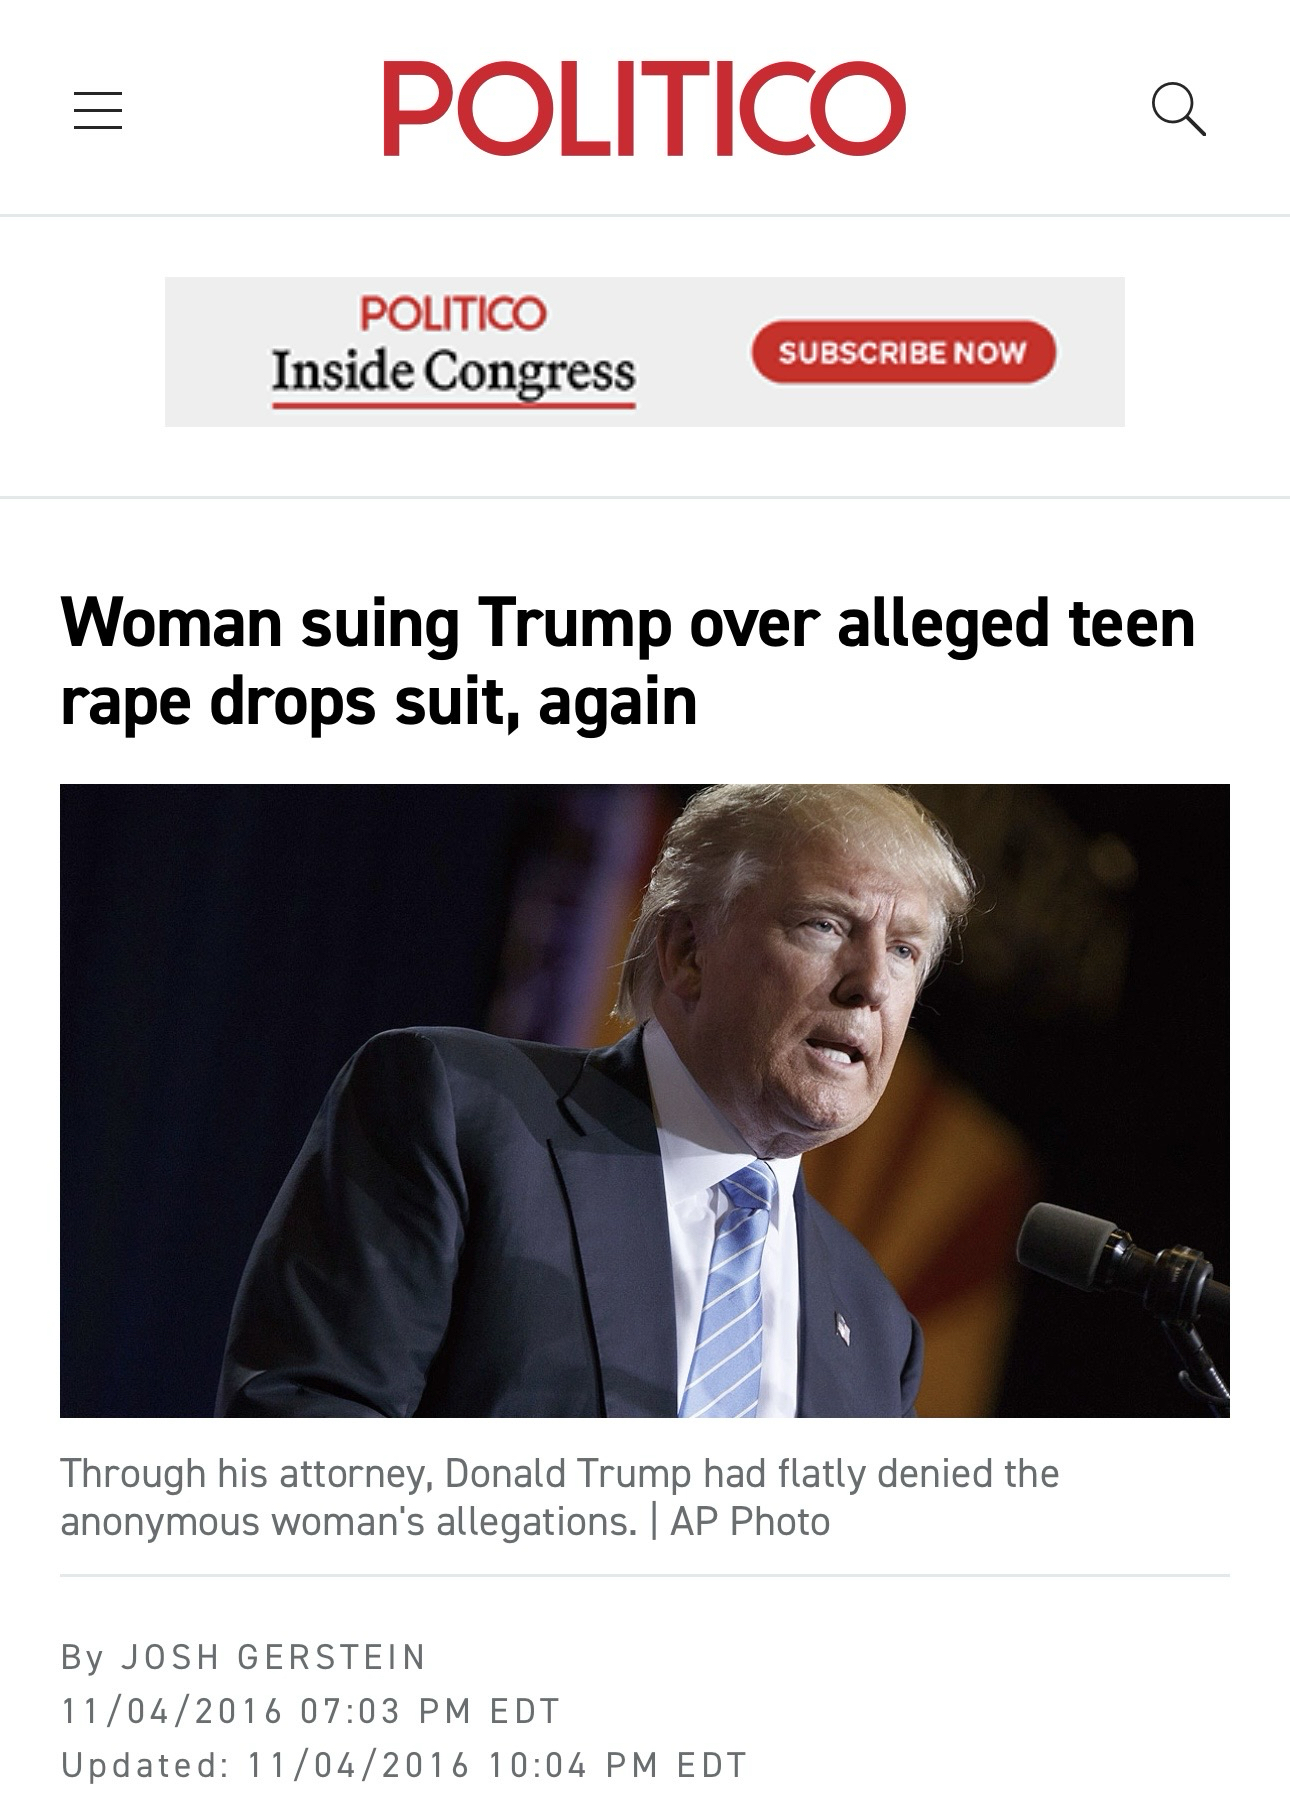Click author name Josh Gerstein

(x=274, y=1657)
